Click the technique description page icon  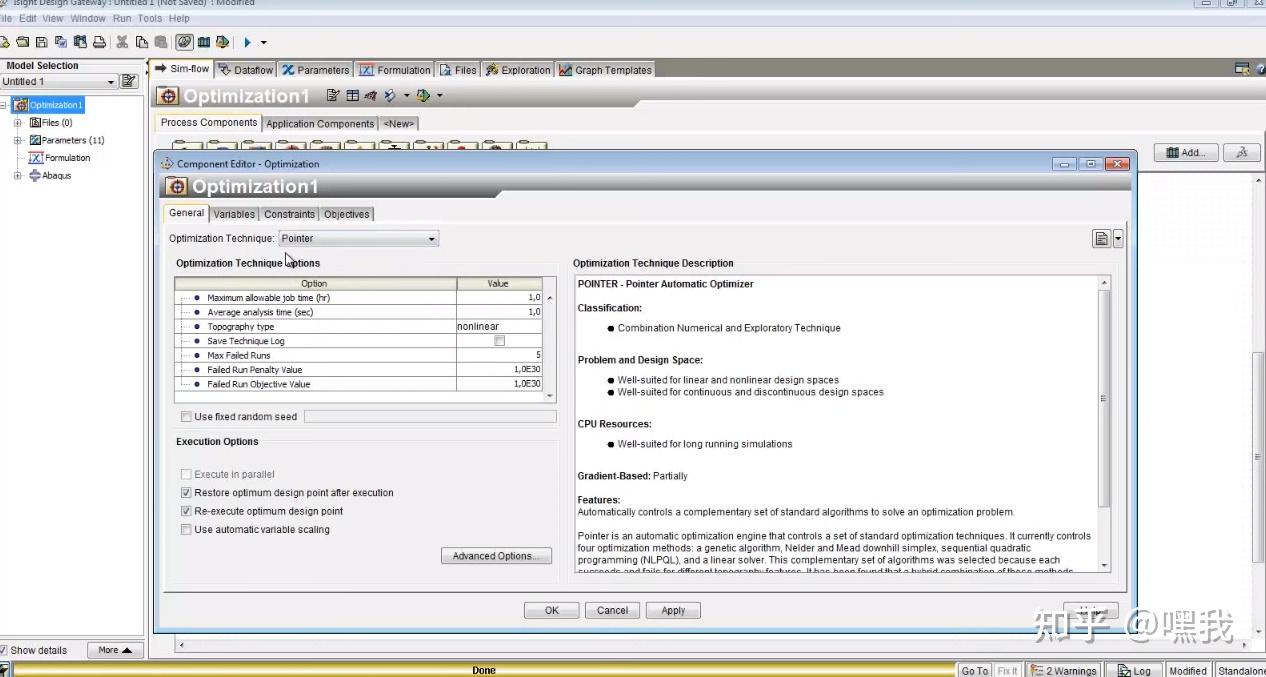pos(1101,239)
